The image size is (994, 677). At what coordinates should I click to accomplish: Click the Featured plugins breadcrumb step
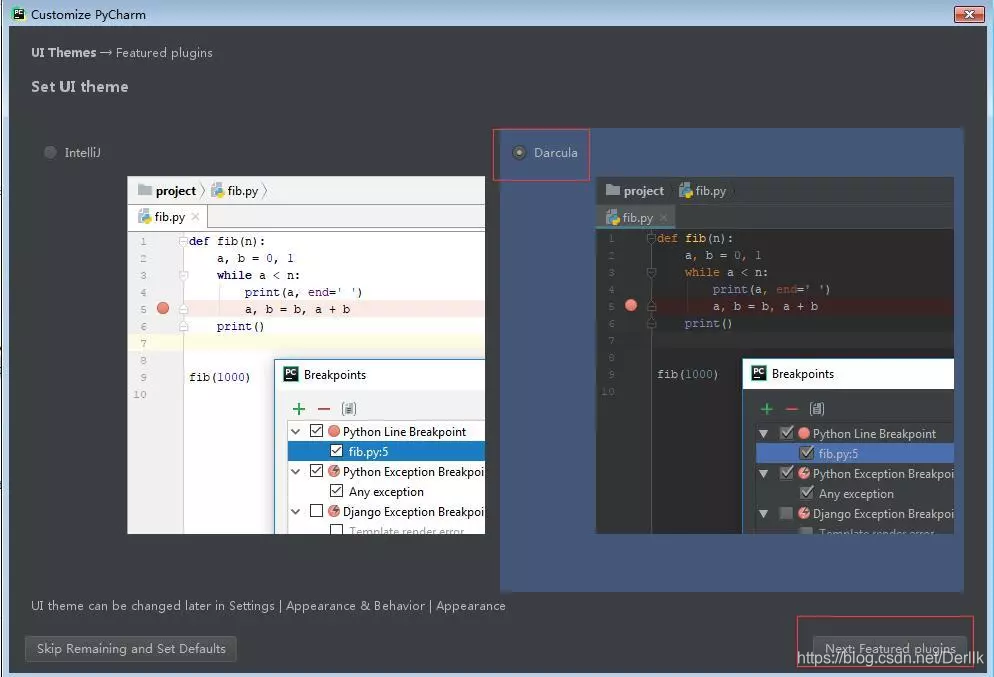(x=164, y=53)
